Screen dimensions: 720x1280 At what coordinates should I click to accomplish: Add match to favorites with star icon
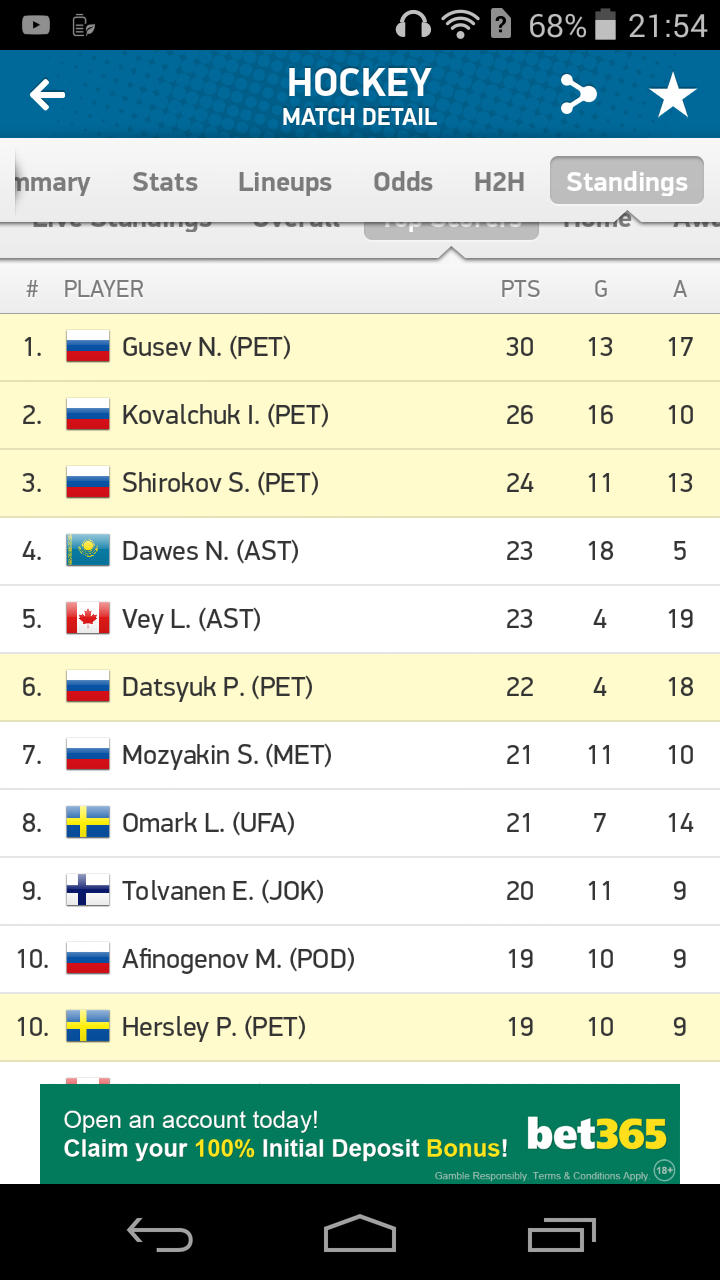click(672, 96)
